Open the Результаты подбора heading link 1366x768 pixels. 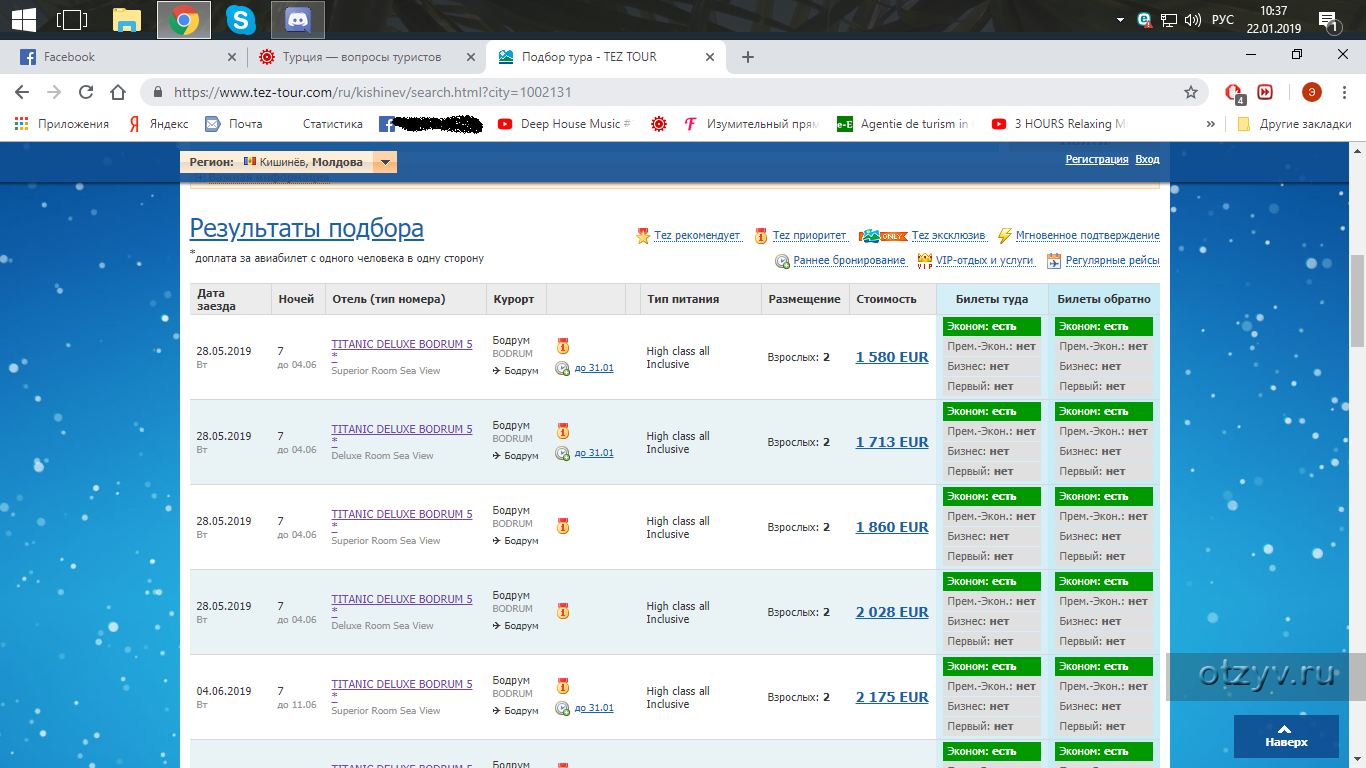click(307, 228)
